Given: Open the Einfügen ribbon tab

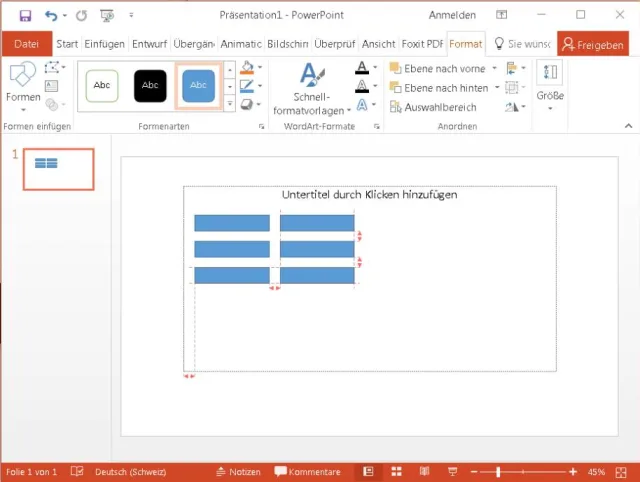Looking at the screenshot, I should [x=105, y=44].
